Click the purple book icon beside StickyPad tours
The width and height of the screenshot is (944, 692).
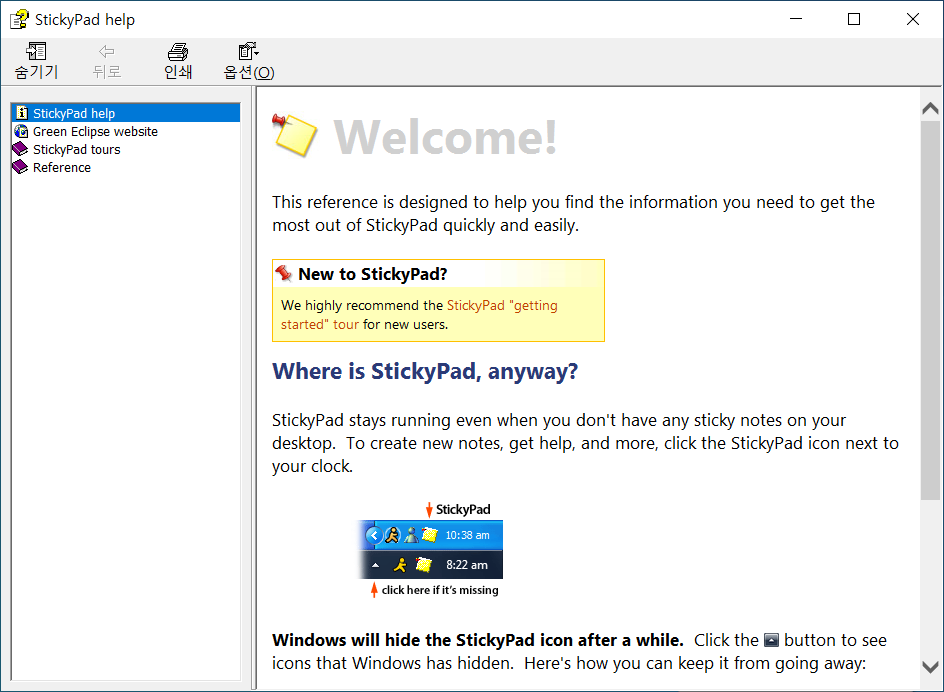click(20, 149)
